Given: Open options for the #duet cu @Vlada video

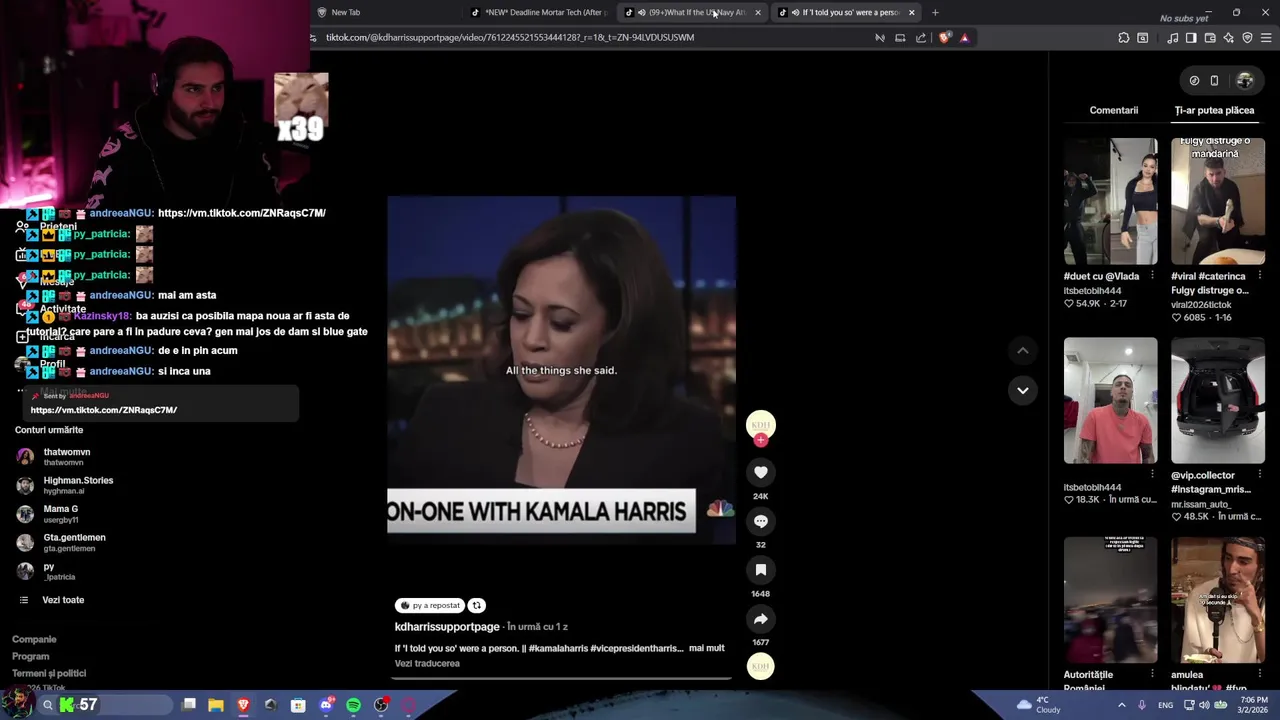Looking at the screenshot, I should 1152,276.
